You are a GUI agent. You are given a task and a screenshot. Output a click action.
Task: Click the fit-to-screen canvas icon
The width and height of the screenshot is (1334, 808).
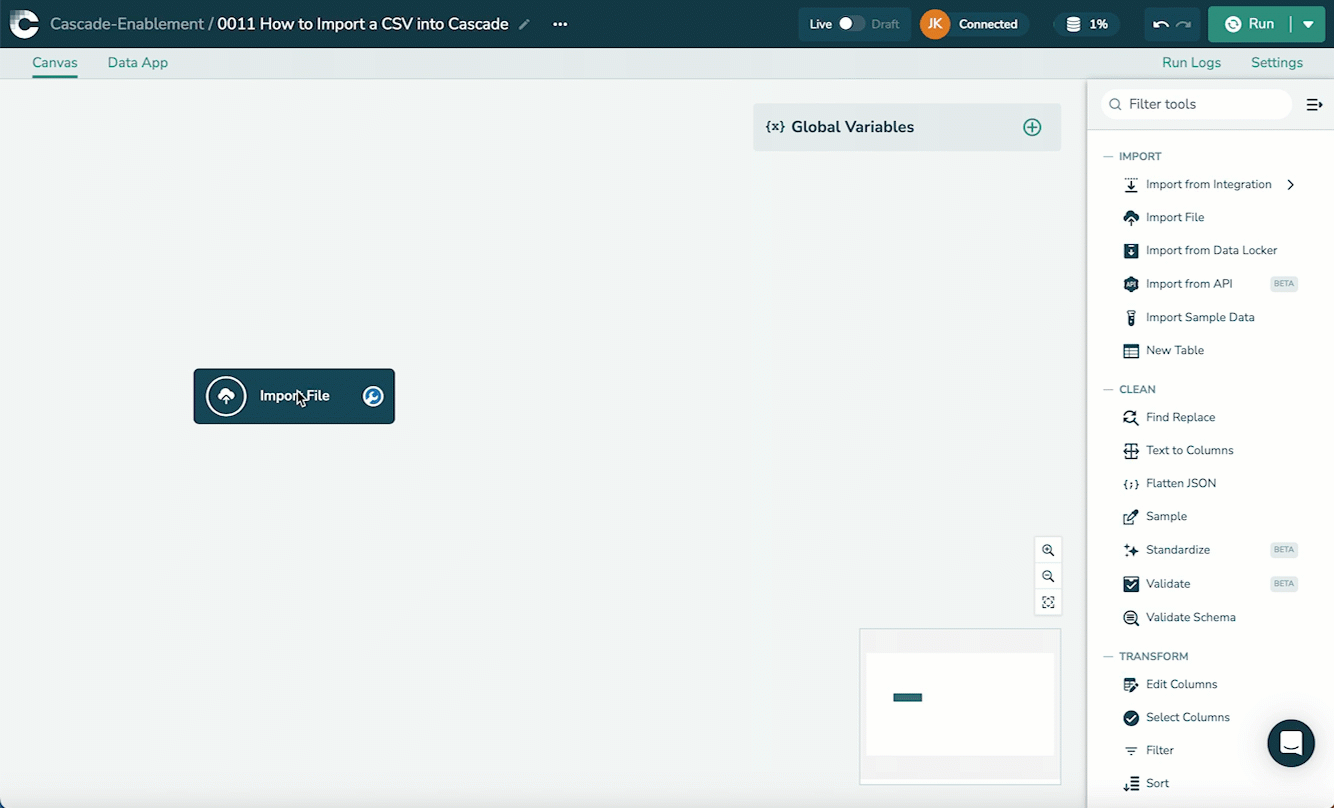coord(1048,602)
